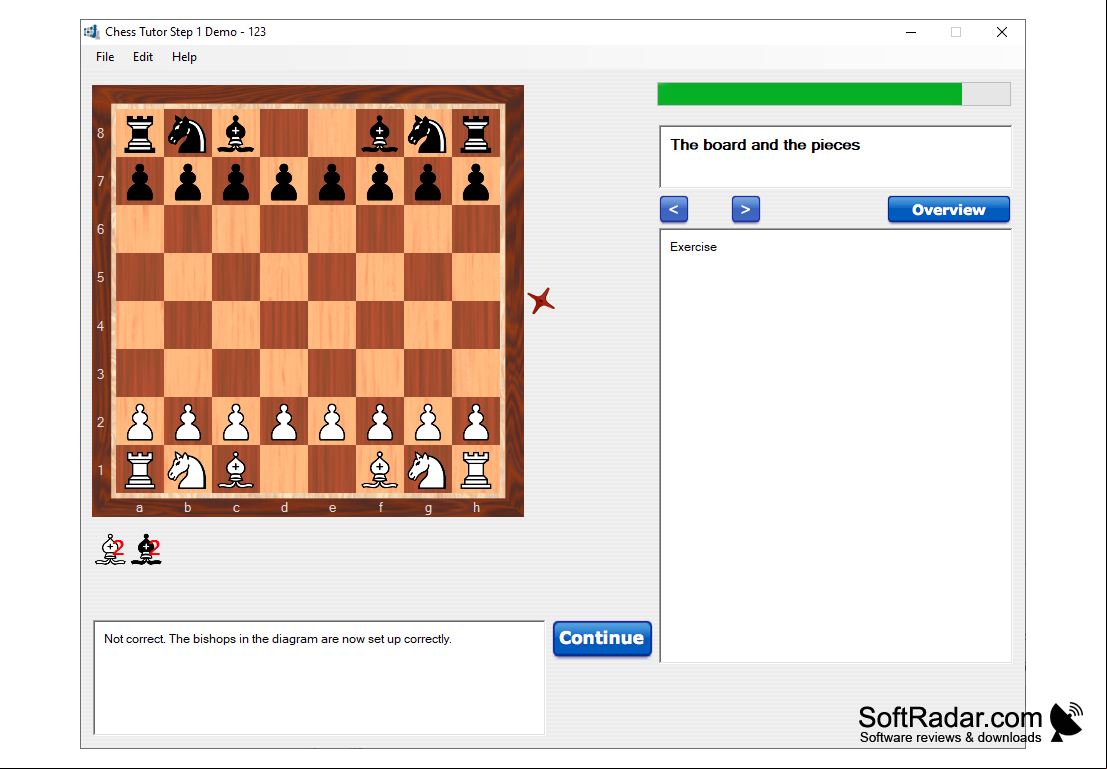Viewport: 1107px width, 769px height.
Task: Click the white bishop on c1
Action: (x=236, y=470)
